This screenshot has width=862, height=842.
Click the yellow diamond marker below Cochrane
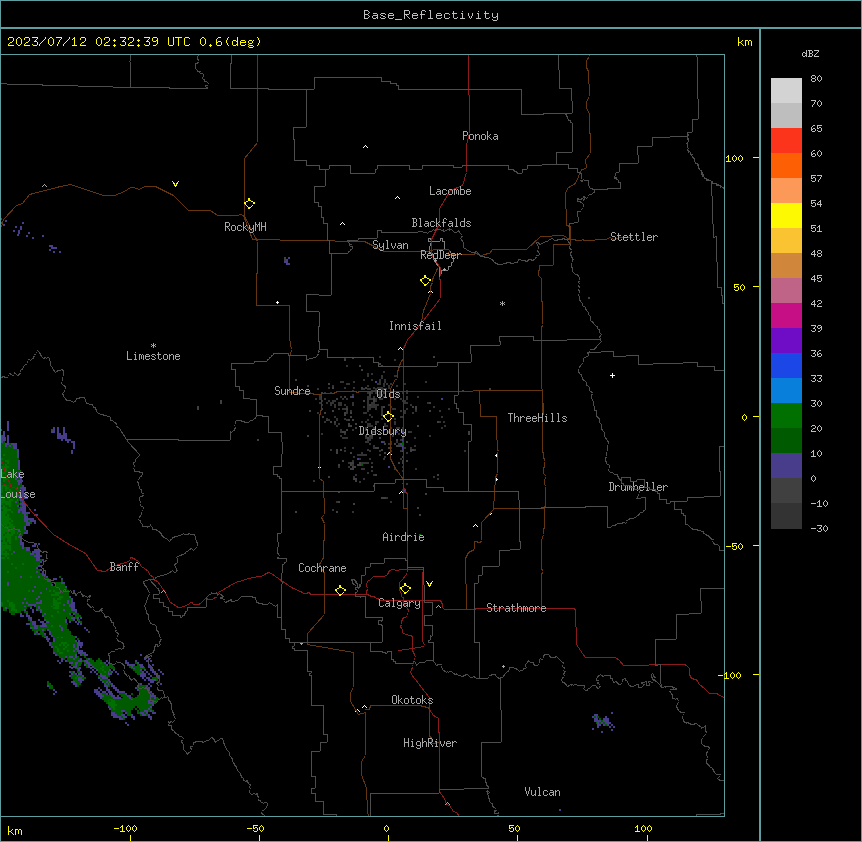(x=340, y=590)
